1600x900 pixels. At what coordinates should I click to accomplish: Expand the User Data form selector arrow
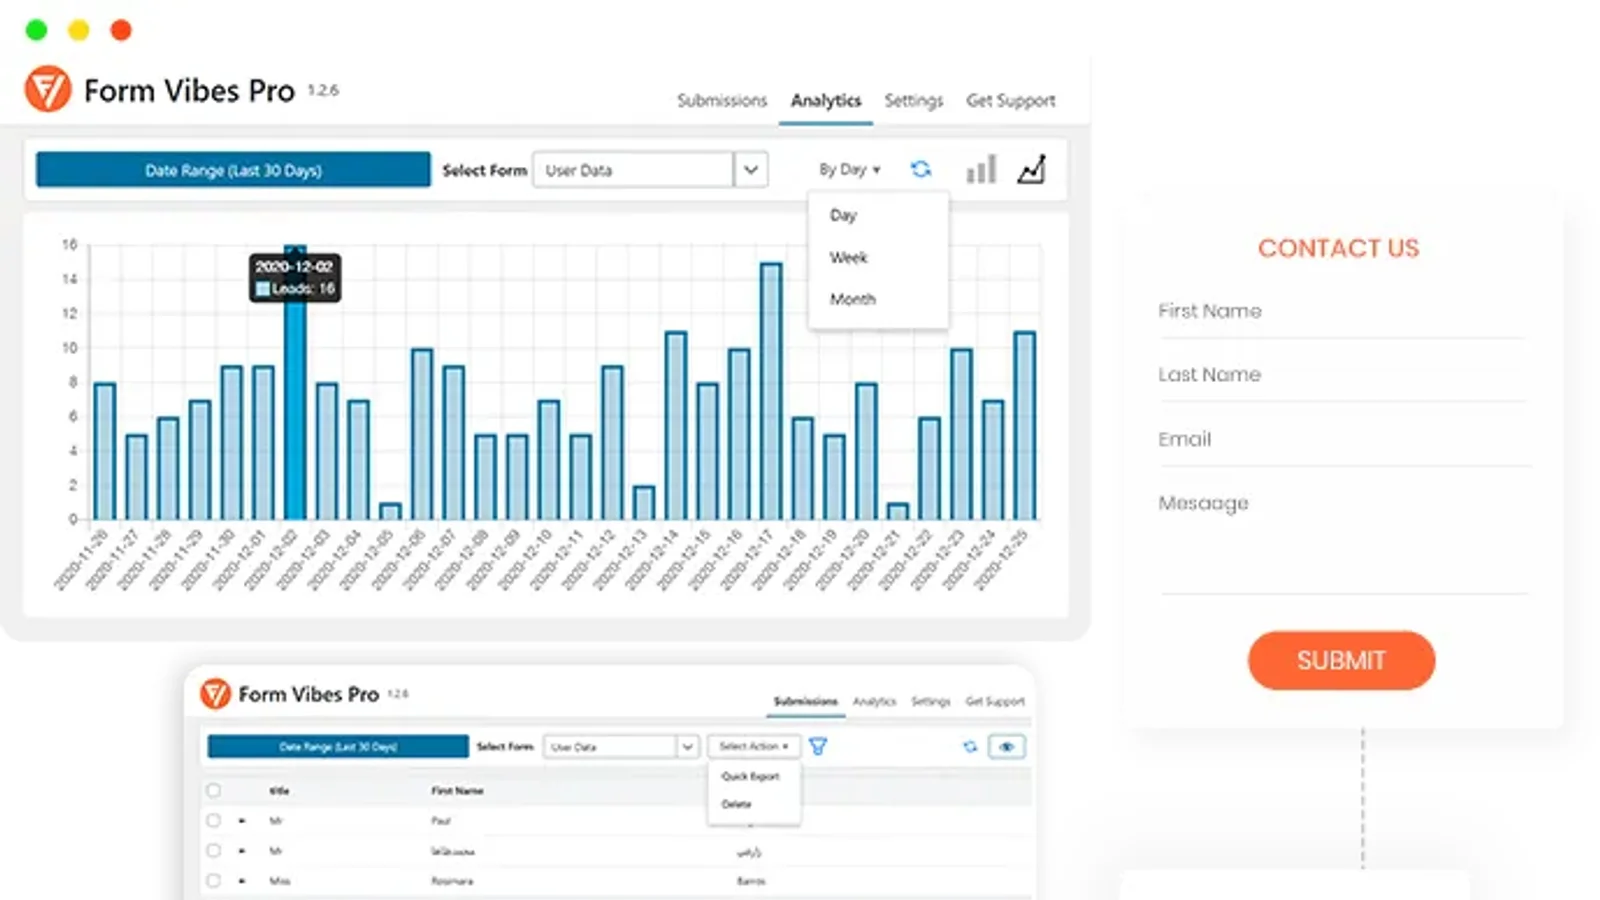click(x=750, y=170)
